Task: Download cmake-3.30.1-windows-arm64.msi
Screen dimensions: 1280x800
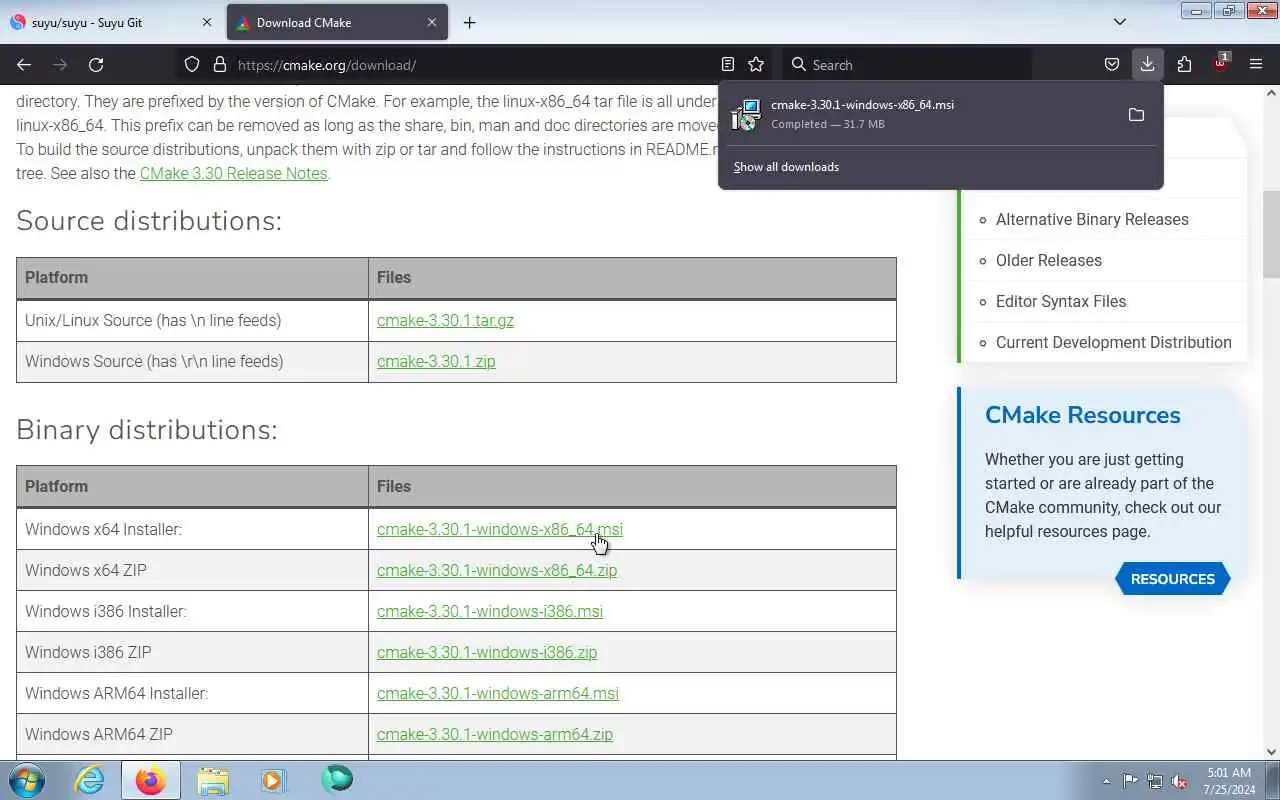Action: [497, 693]
